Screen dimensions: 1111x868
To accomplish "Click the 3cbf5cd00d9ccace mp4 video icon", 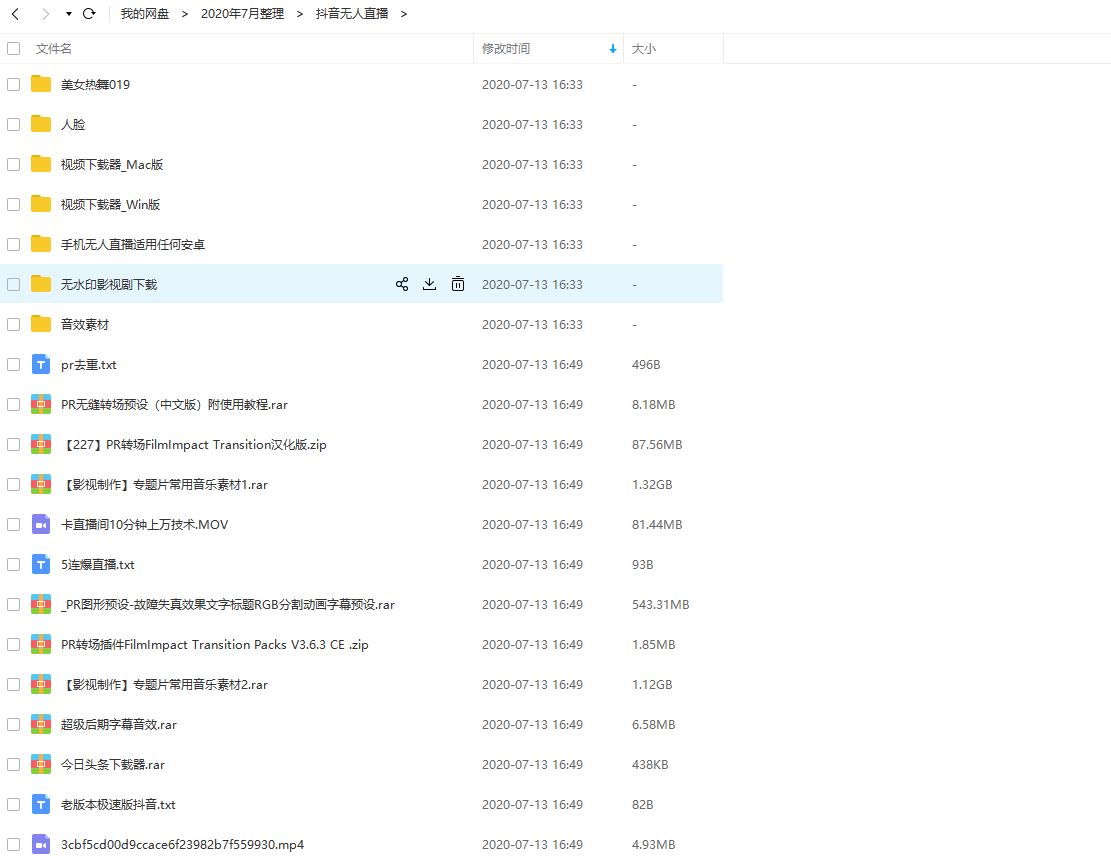I will tap(41, 845).
